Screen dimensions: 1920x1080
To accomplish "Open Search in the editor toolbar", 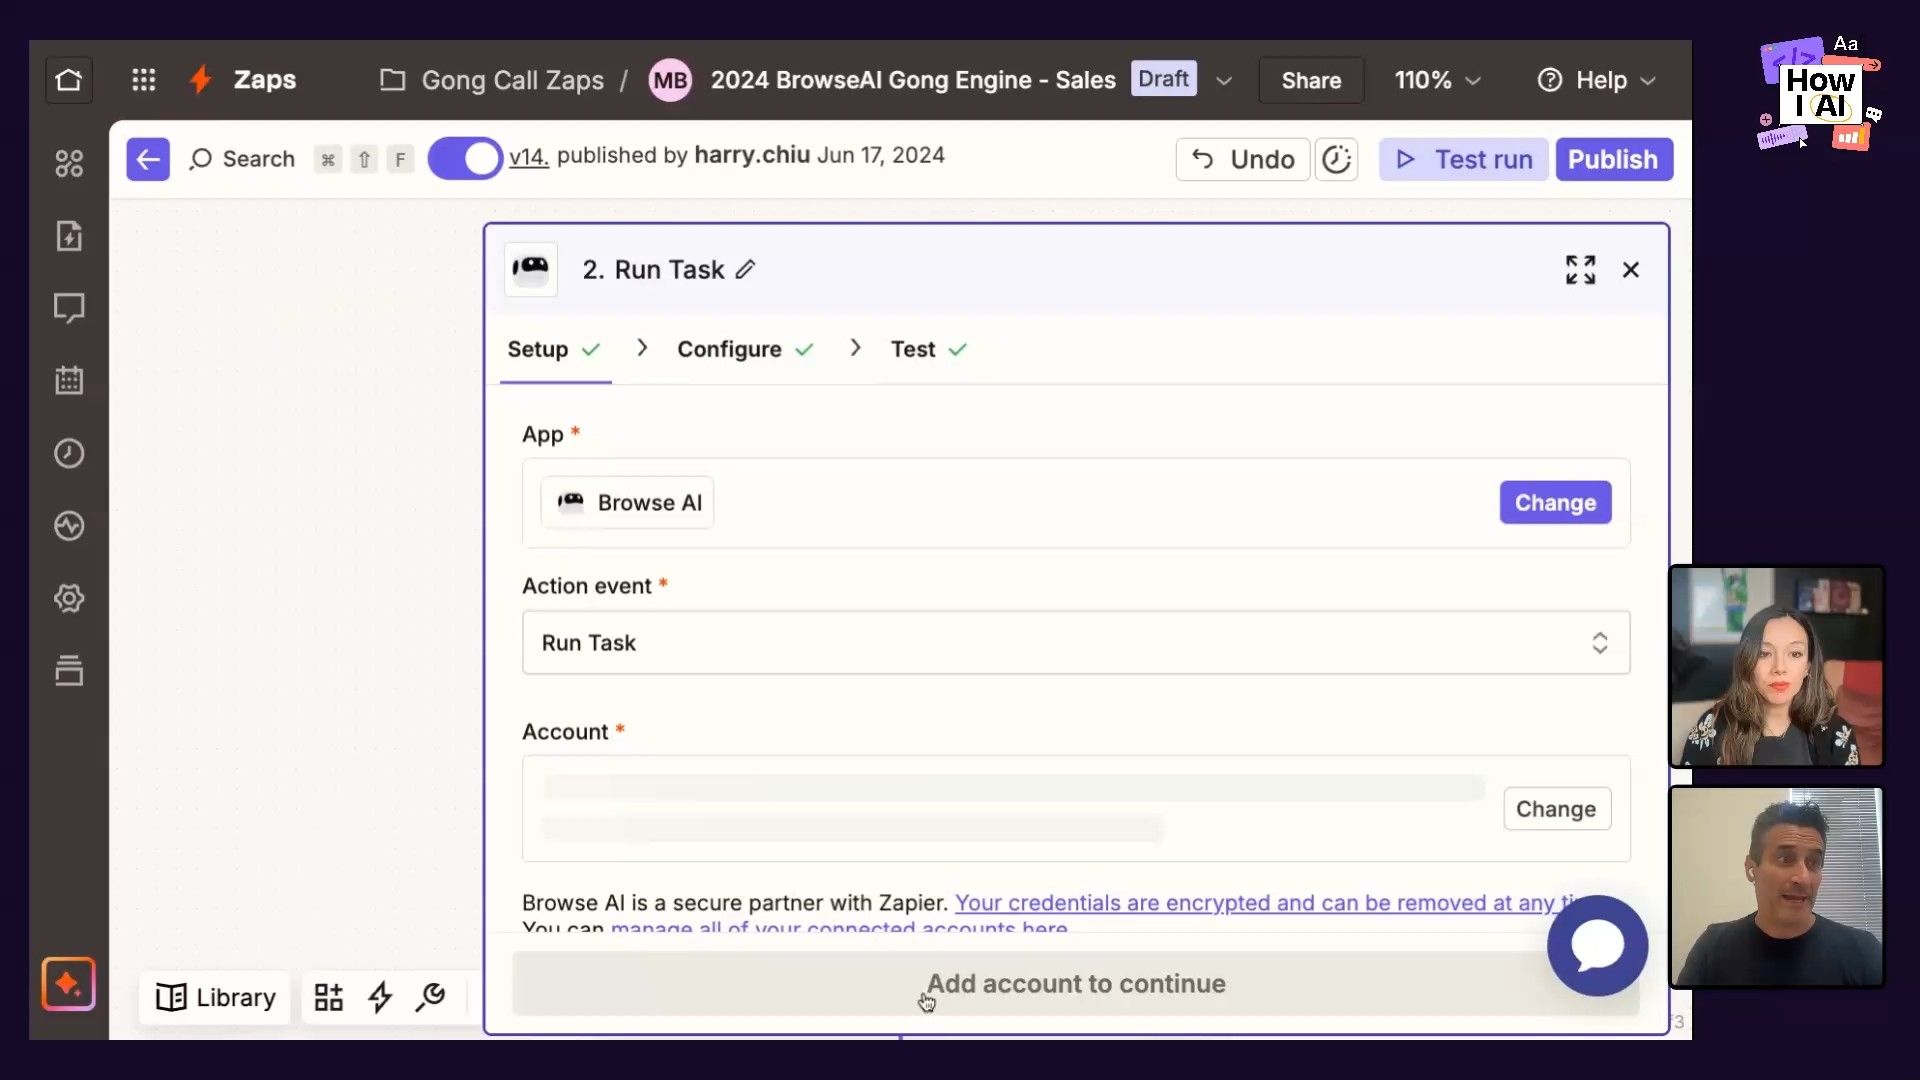I will pyautogui.click(x=243, y=159).
